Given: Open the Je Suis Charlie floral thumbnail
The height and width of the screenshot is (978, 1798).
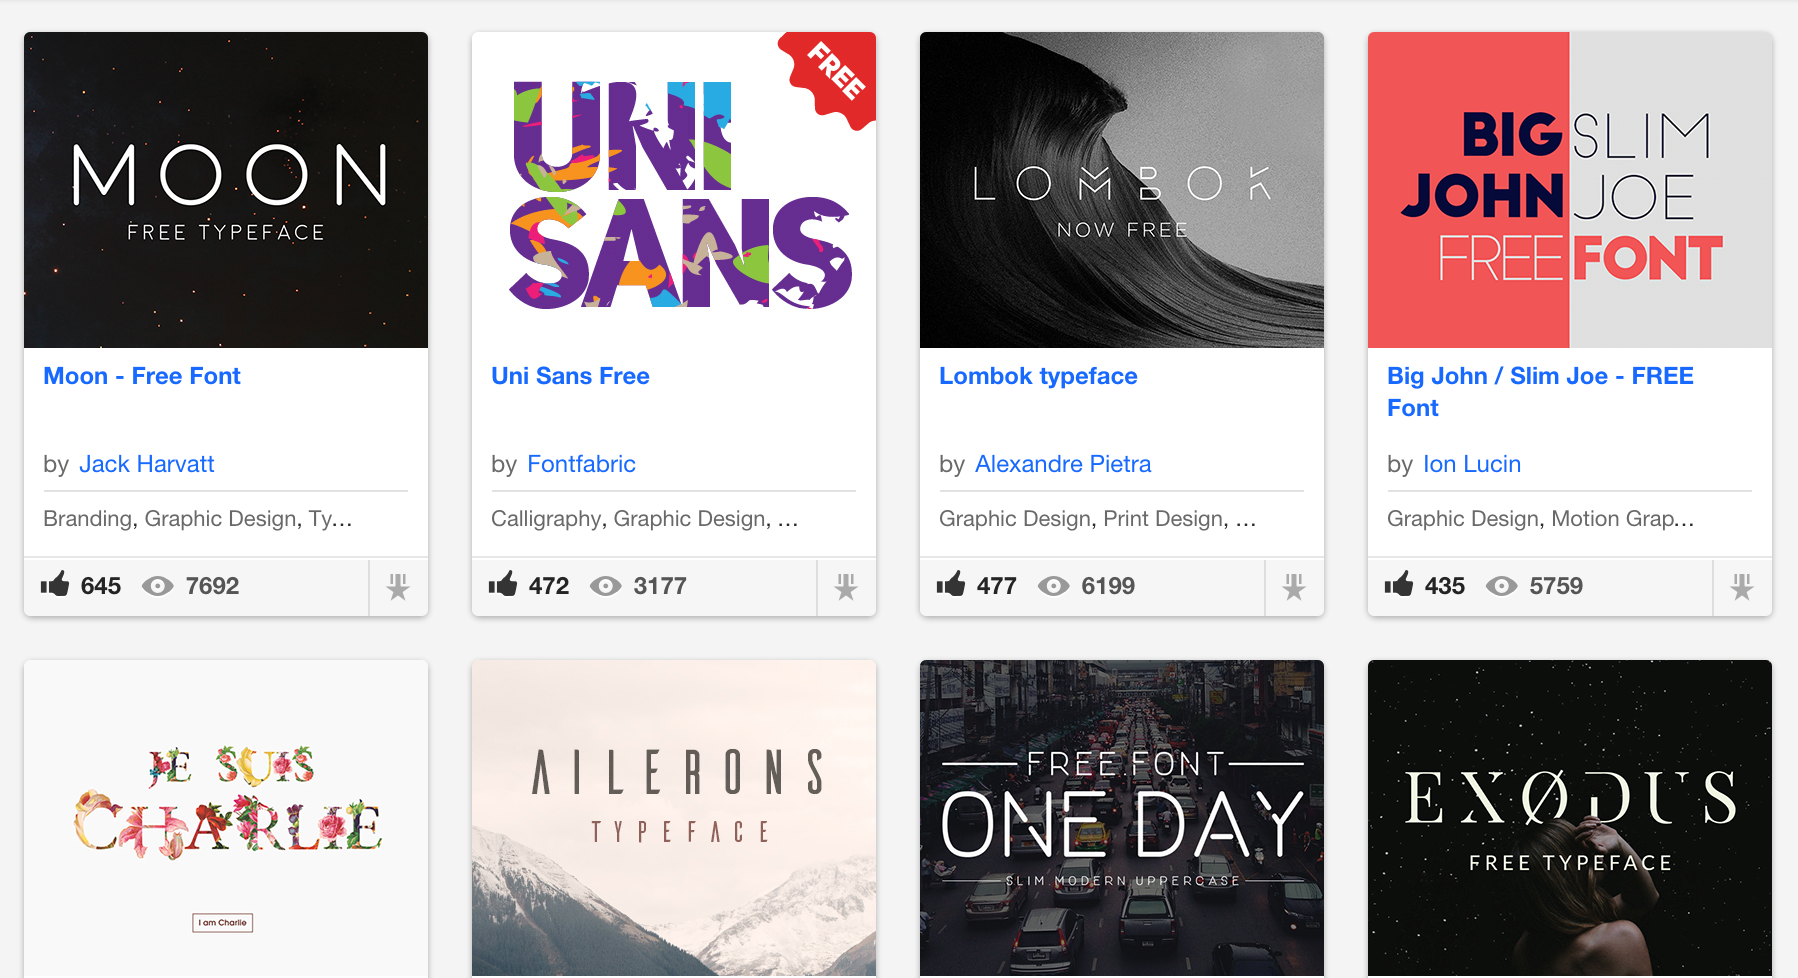Looking at the screenshot, I should point(226,819).
